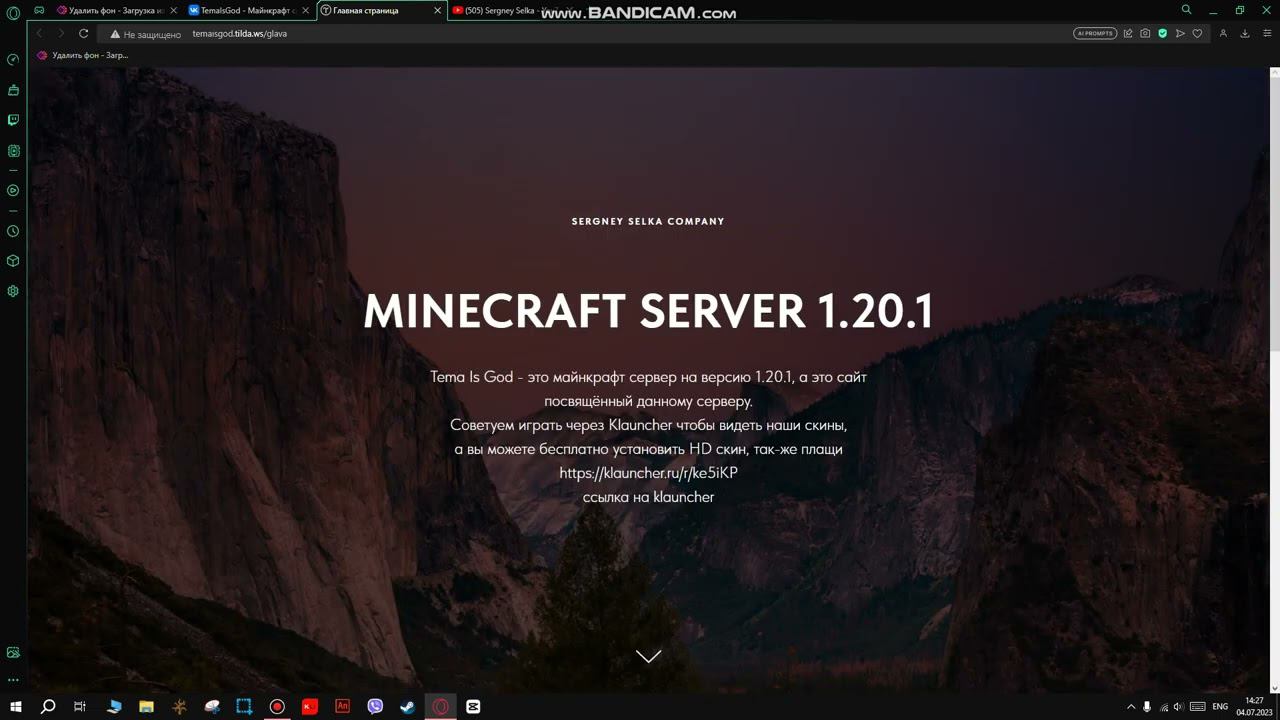Open the Twitch panel in the sidebar
Image resolution: width=1280 pixels, height=720 pixels.
click(x=13, y=120)
